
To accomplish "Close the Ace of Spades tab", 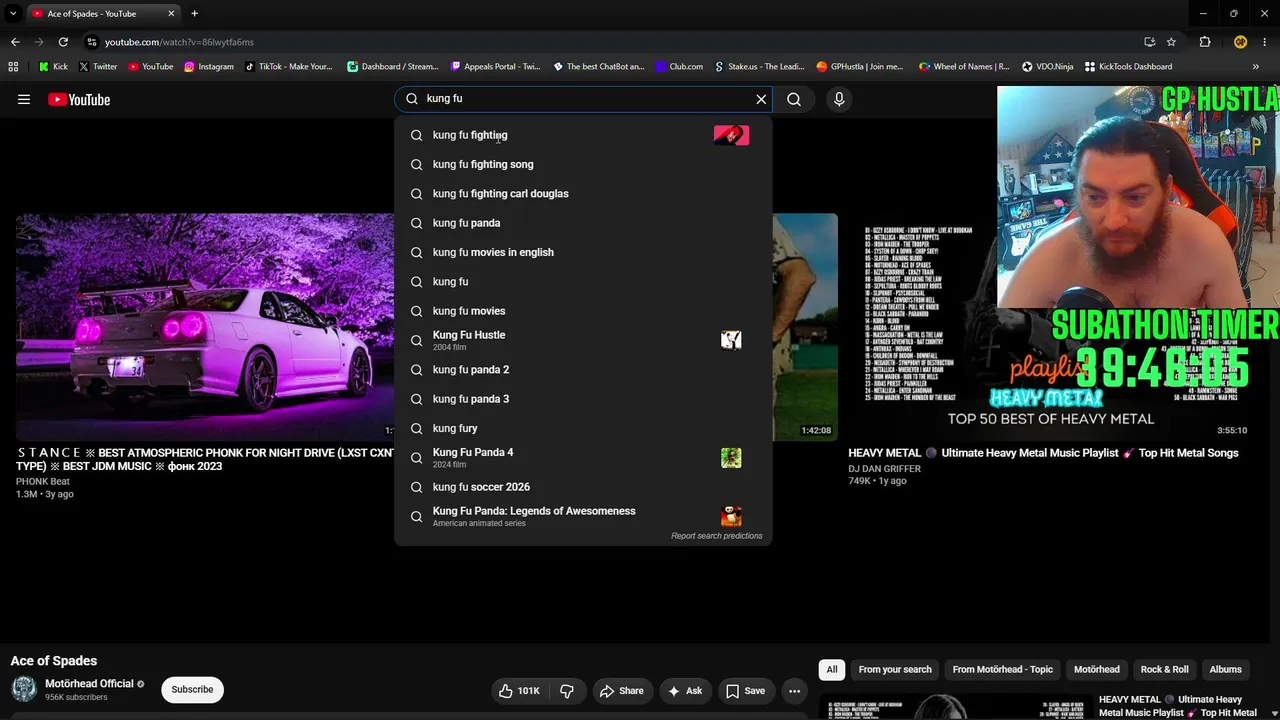I will click(171, 14).
